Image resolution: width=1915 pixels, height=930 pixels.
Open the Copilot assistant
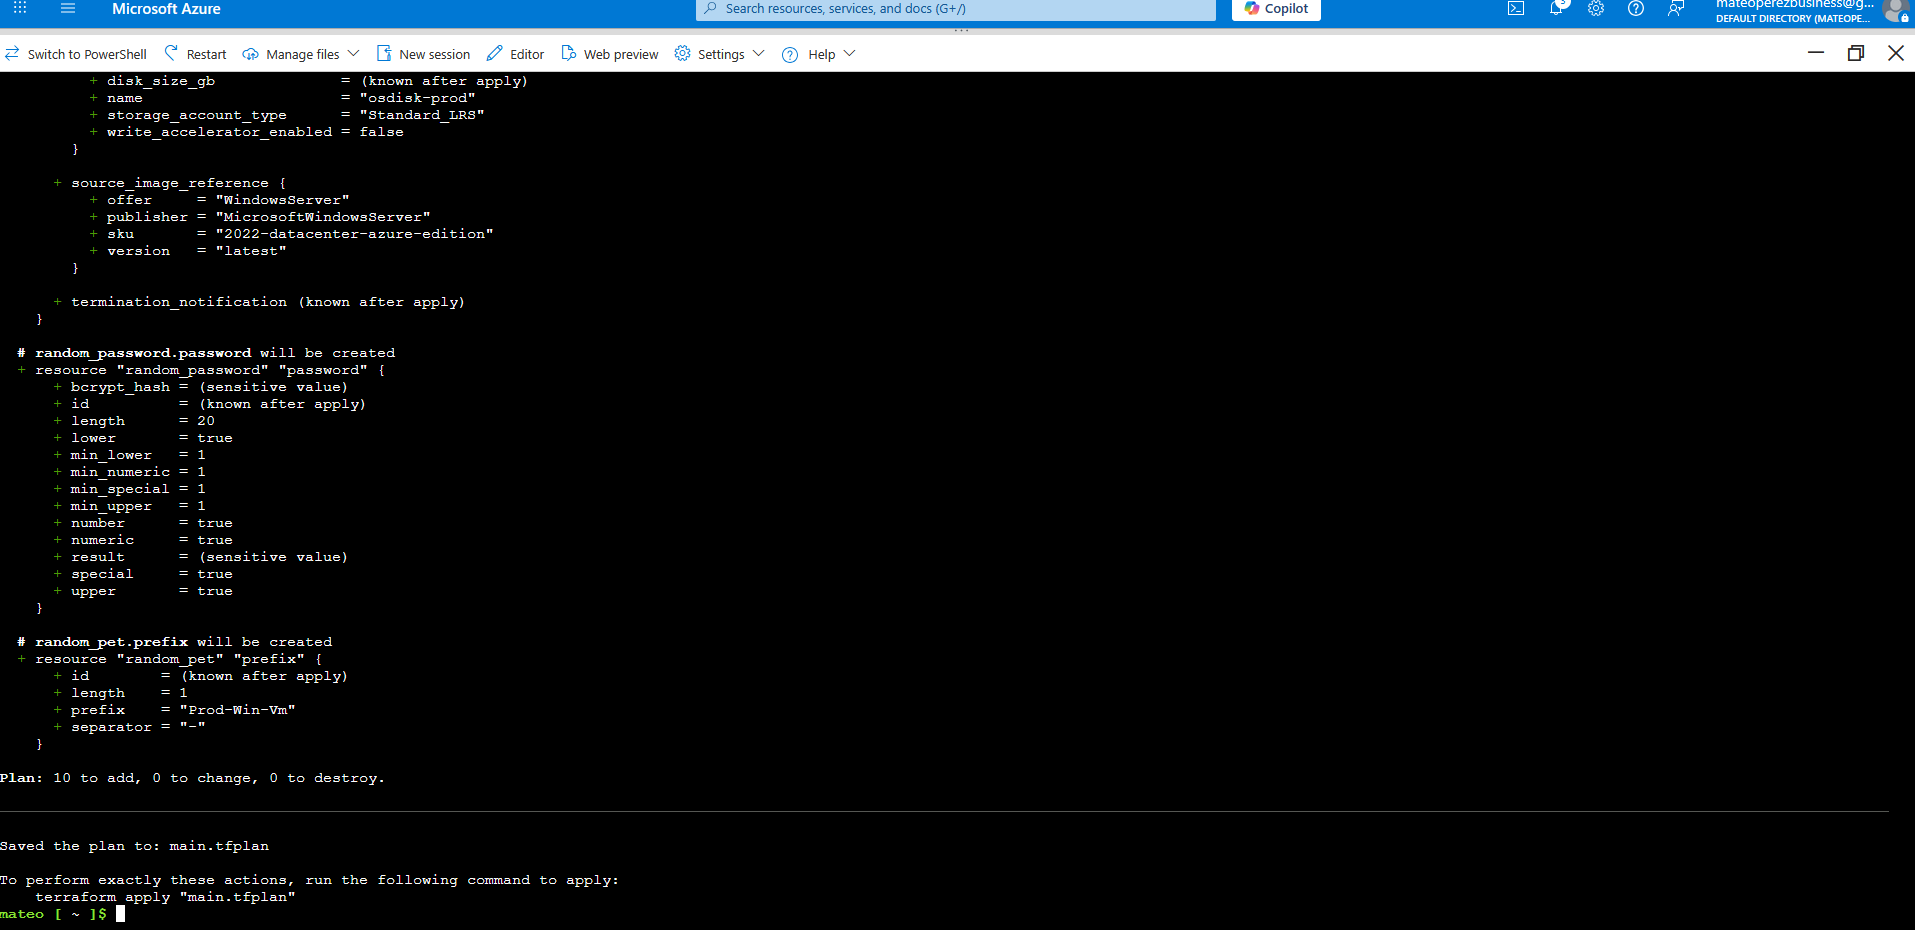[1276, 9]
